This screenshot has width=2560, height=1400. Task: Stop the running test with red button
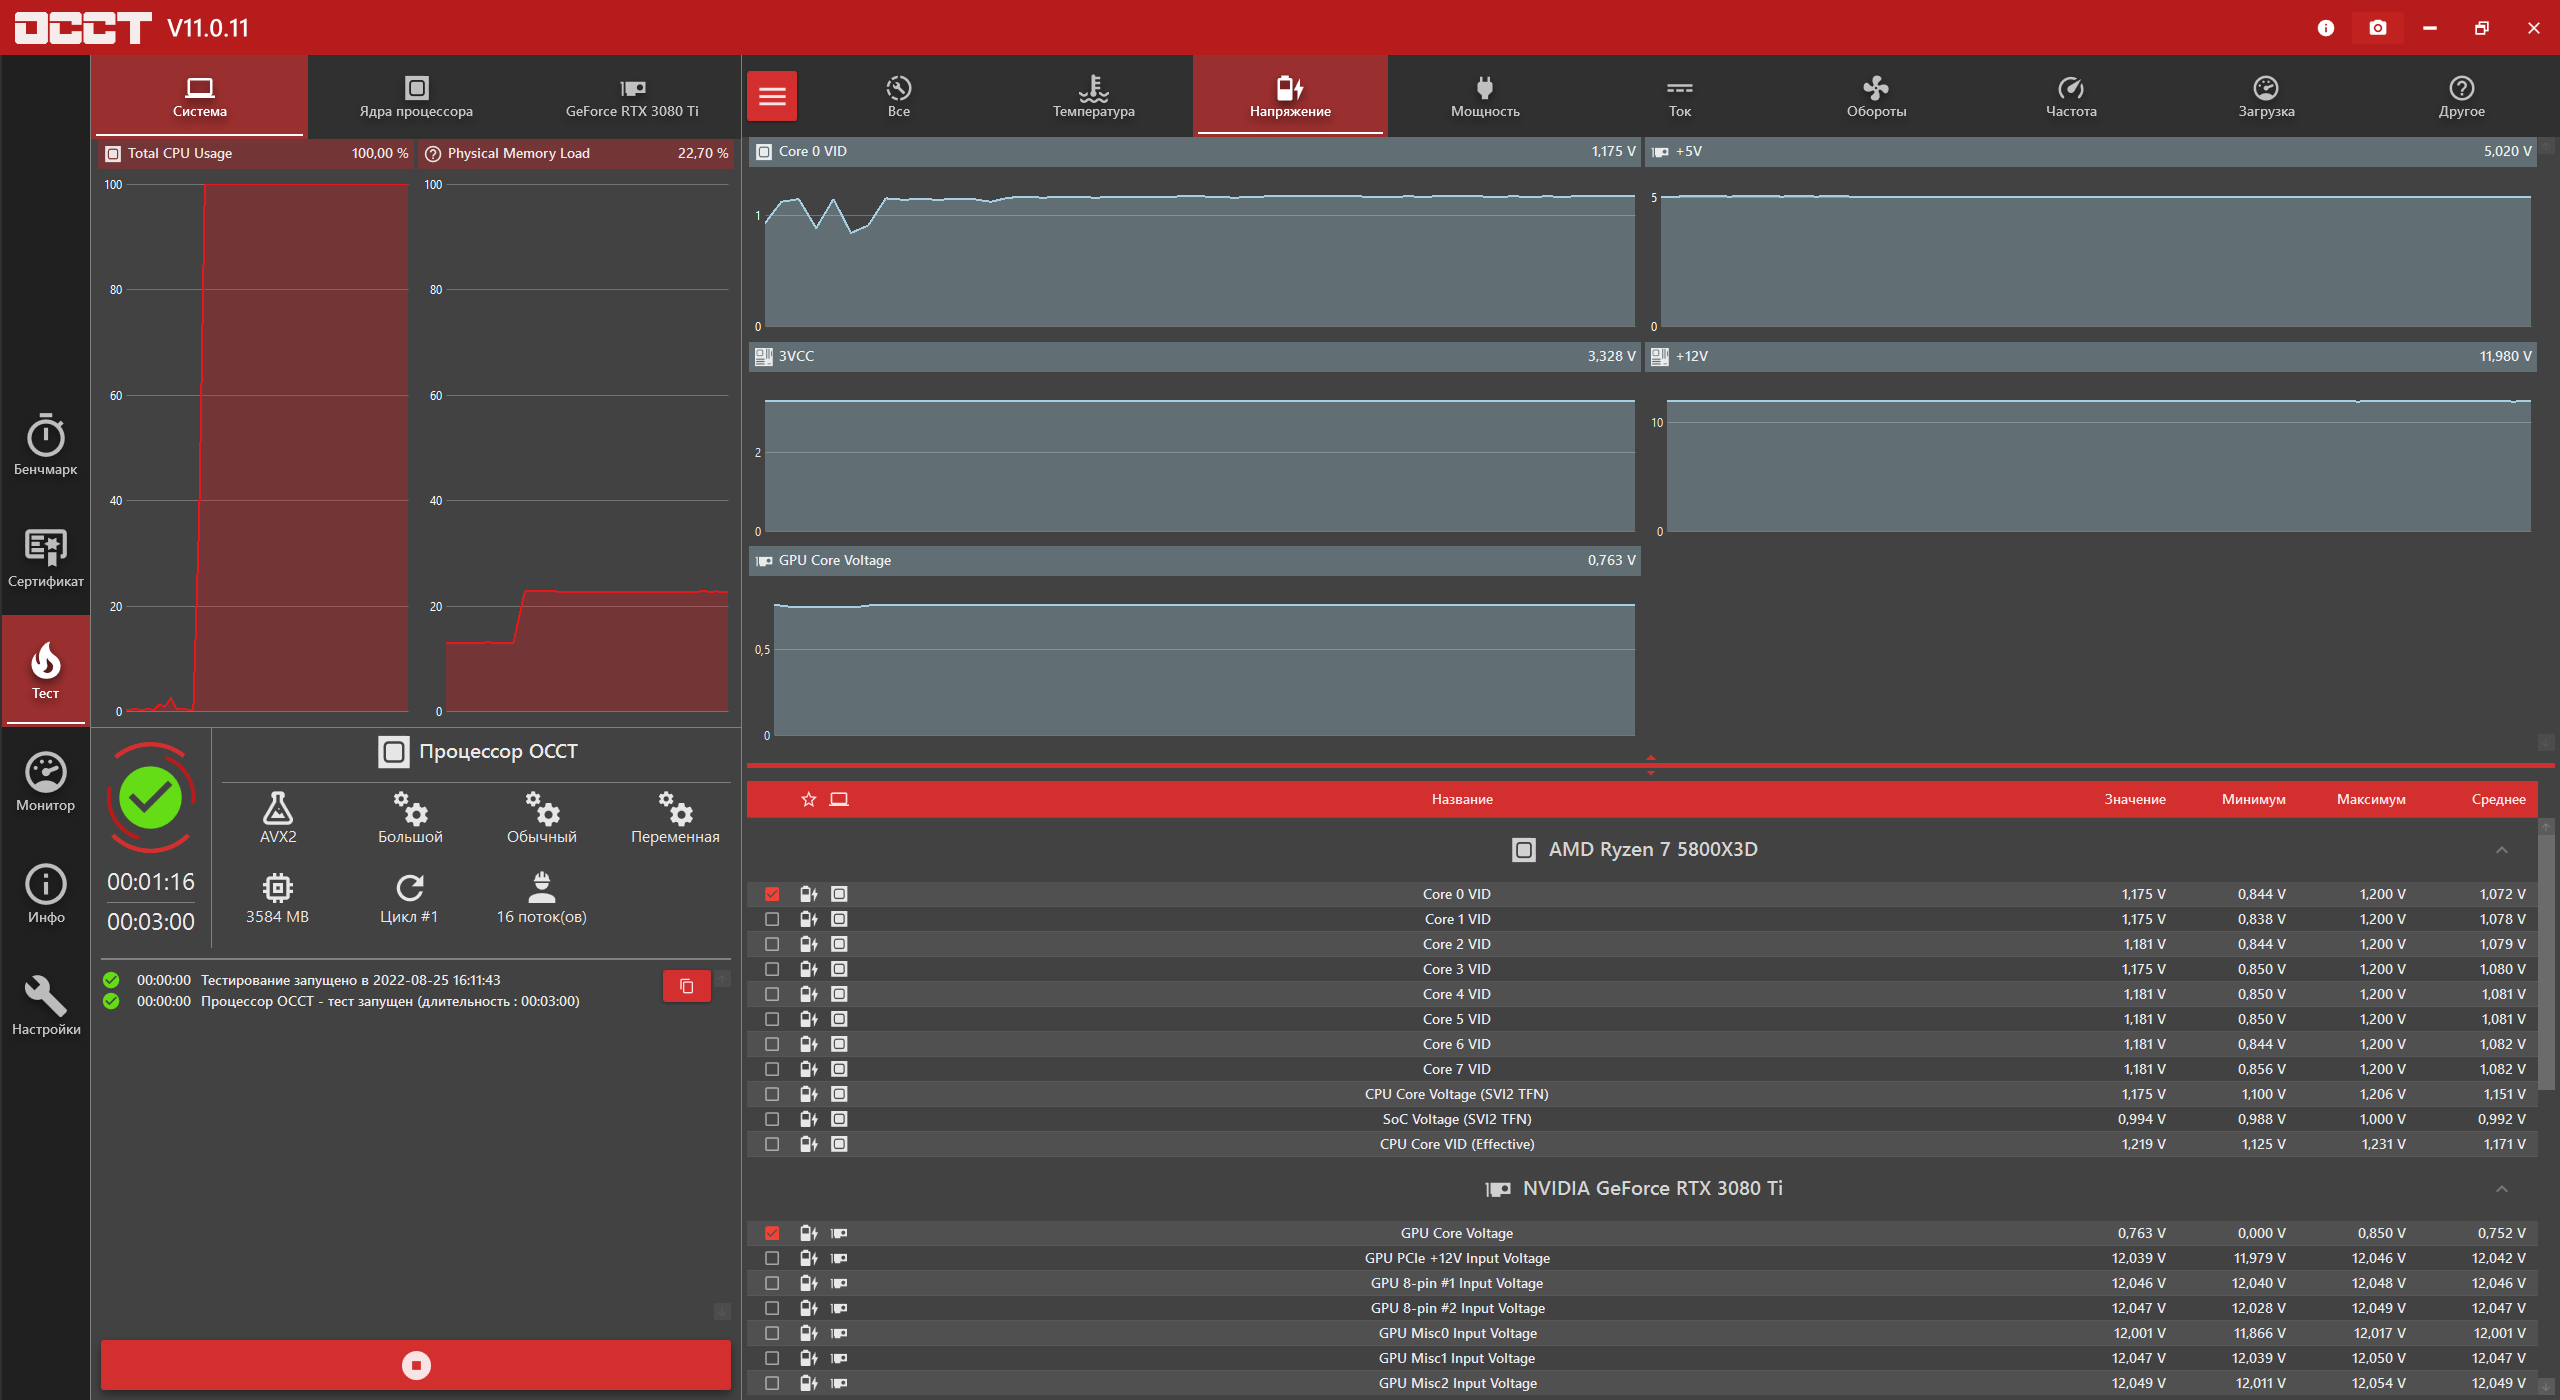(415, 1365)
